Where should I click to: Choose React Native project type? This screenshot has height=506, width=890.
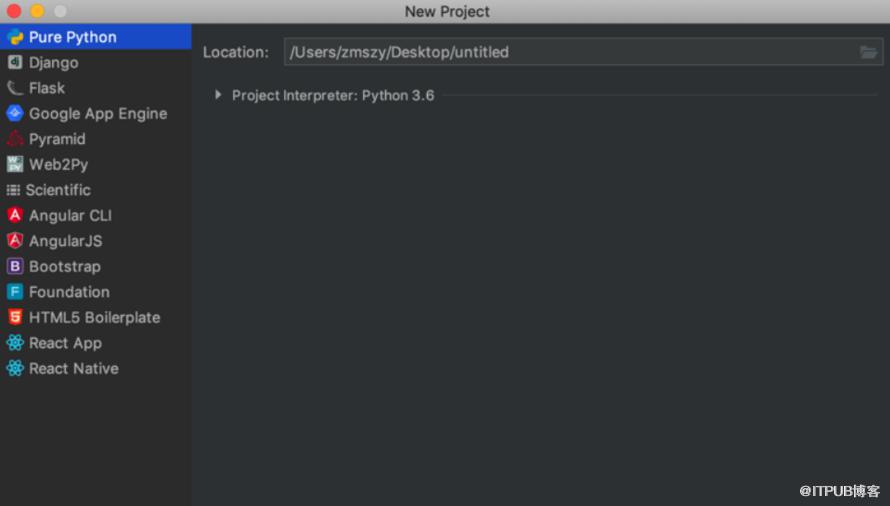pos(96,369)
